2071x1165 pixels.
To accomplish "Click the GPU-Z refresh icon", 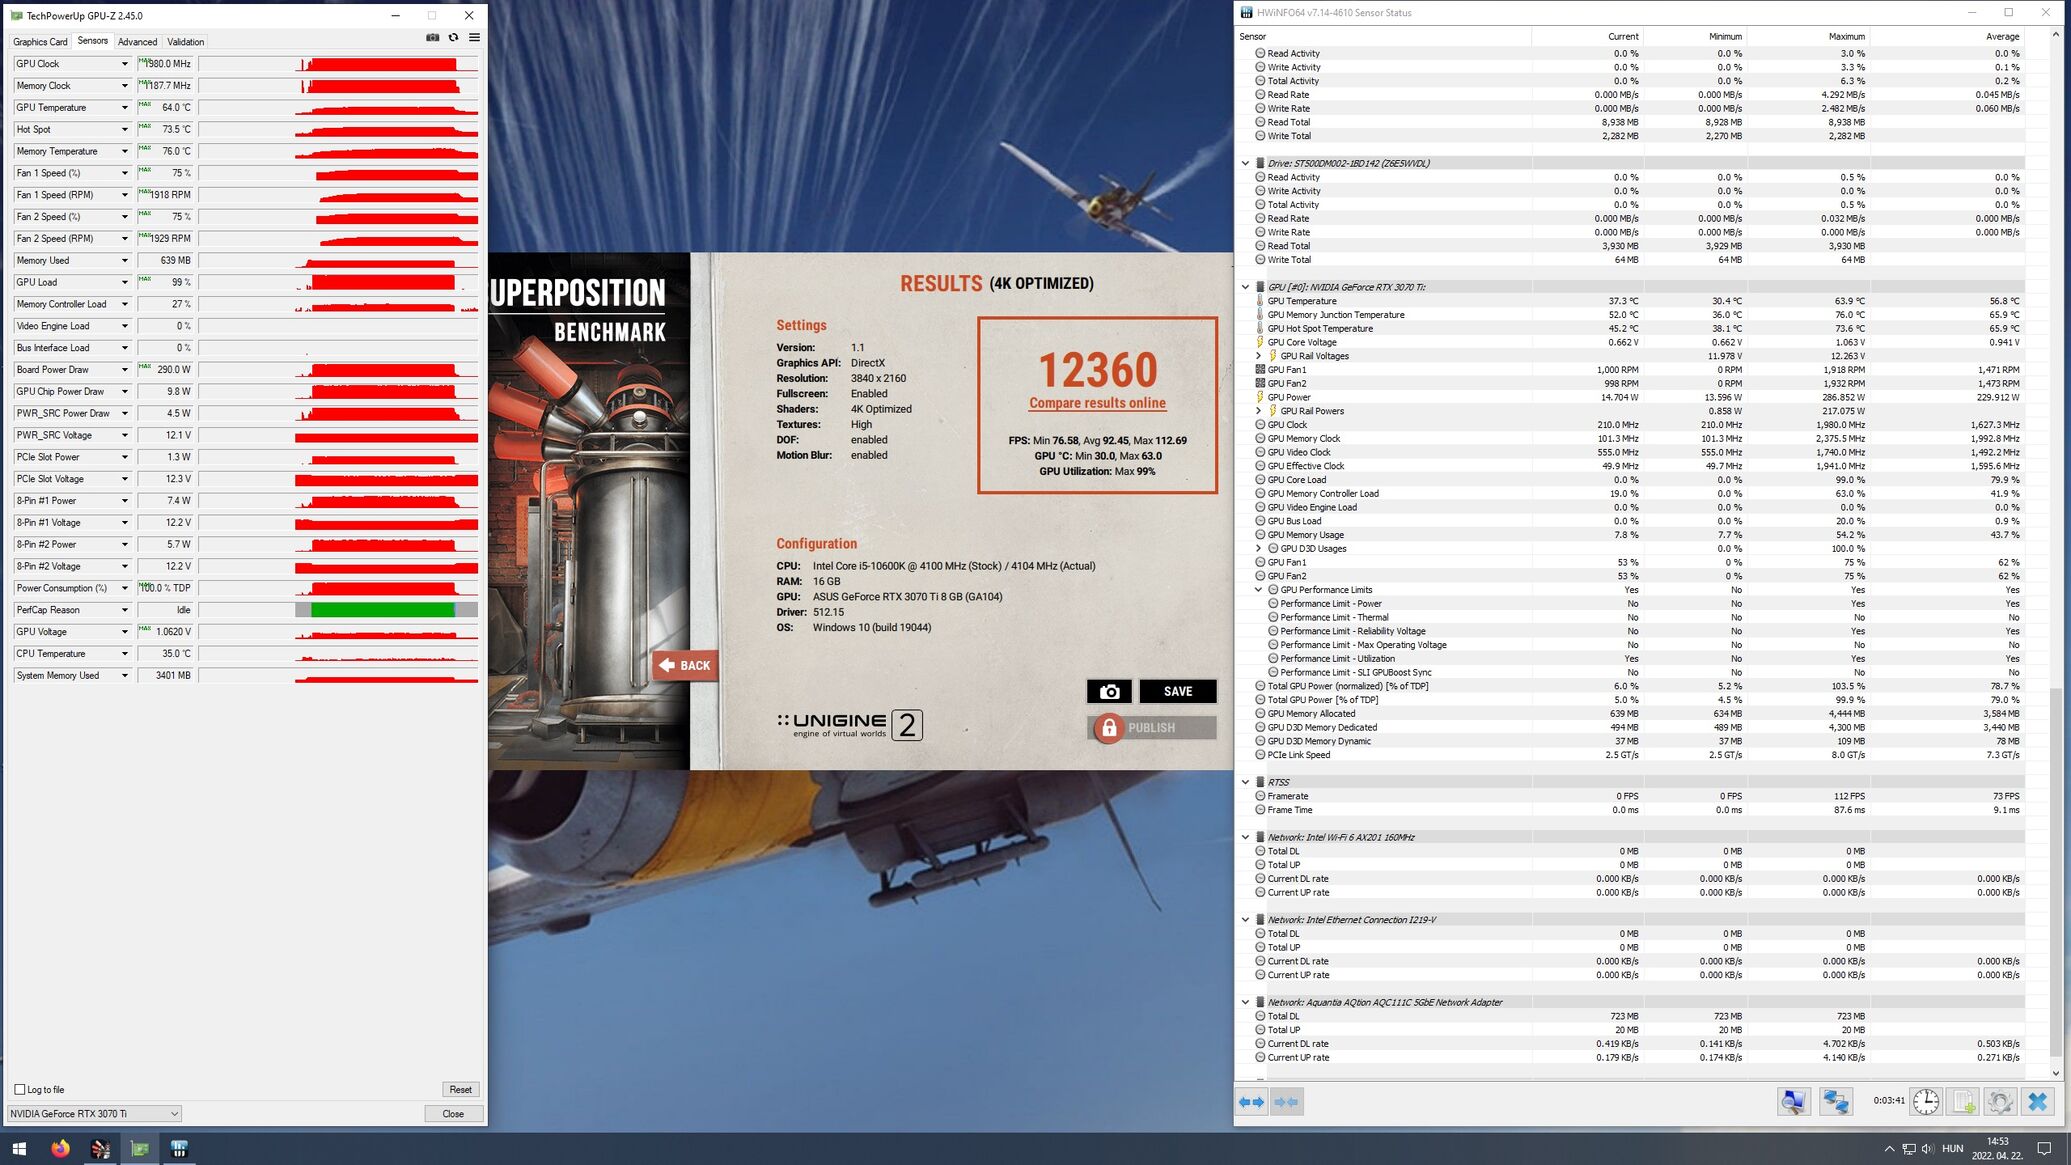I will point(453,38).
